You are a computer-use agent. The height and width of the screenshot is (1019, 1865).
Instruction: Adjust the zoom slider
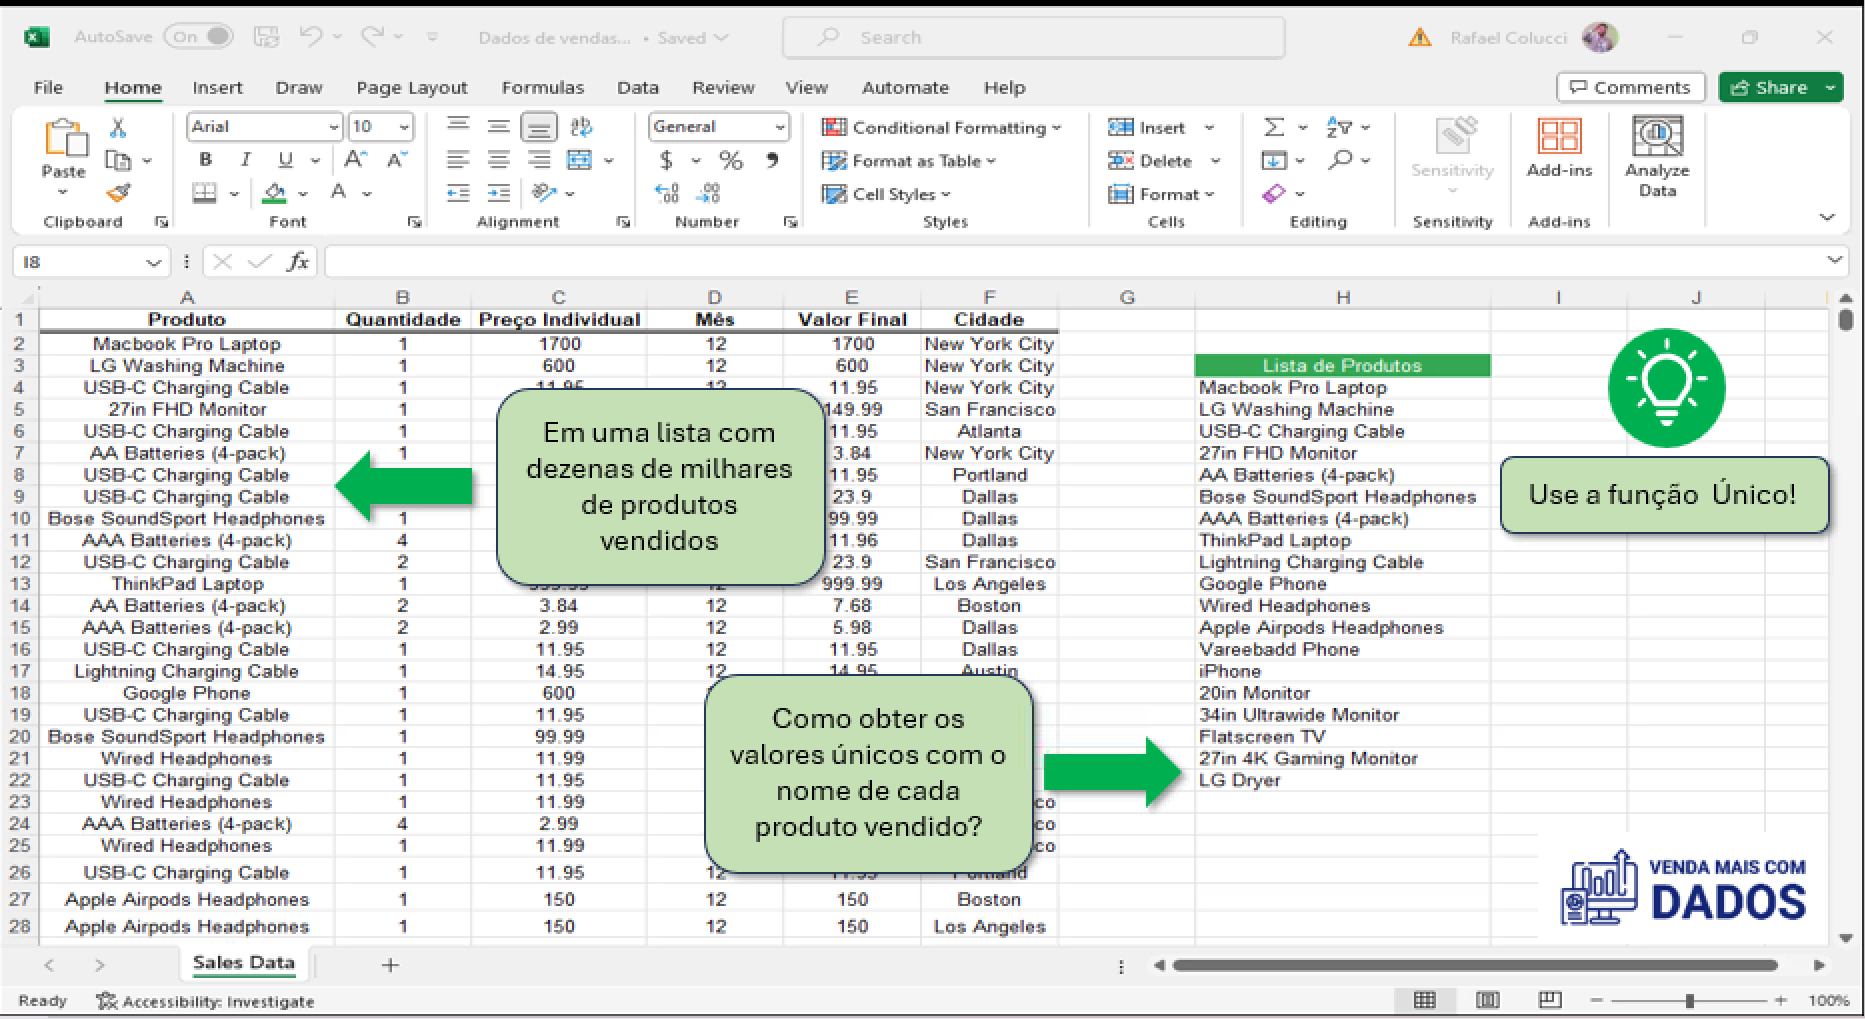1690,1000
